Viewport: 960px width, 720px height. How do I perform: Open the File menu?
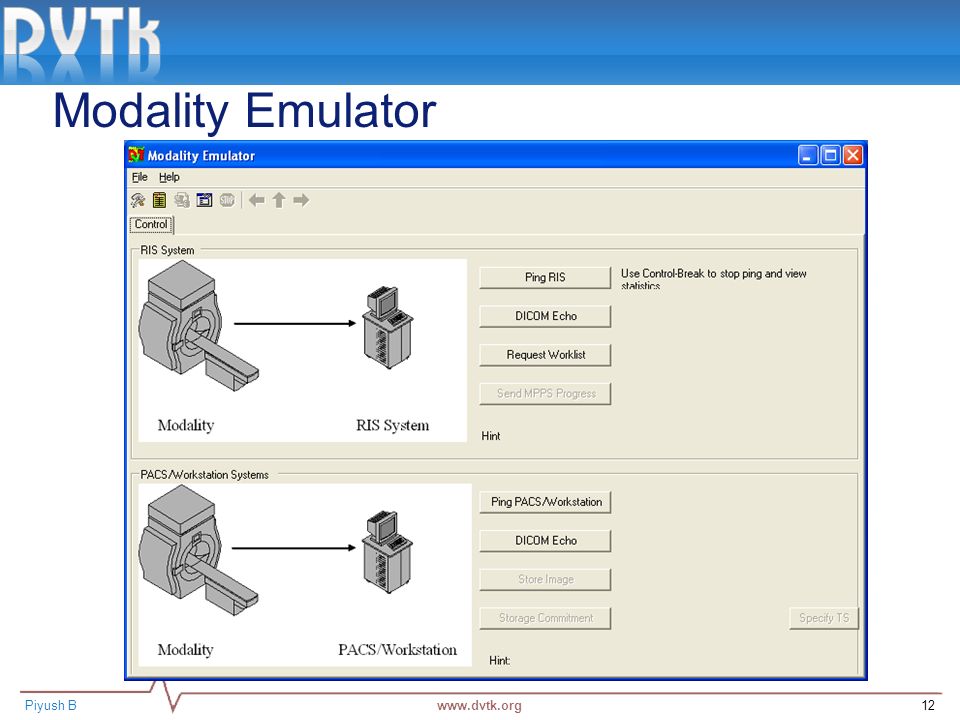[140, 178]
